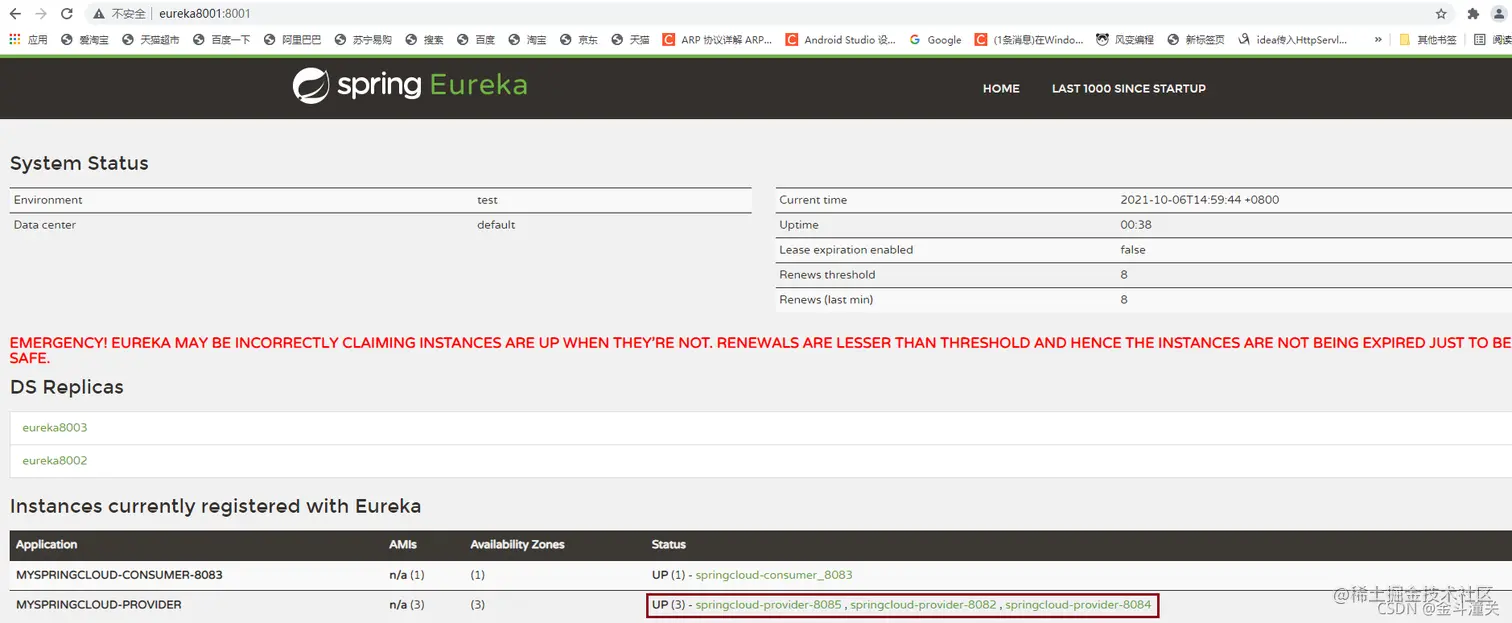The height and width of the screenshot is (623, 1512).
Task: Open the springcloud-consumer_8083 instance link
Action: click(774, 575)
